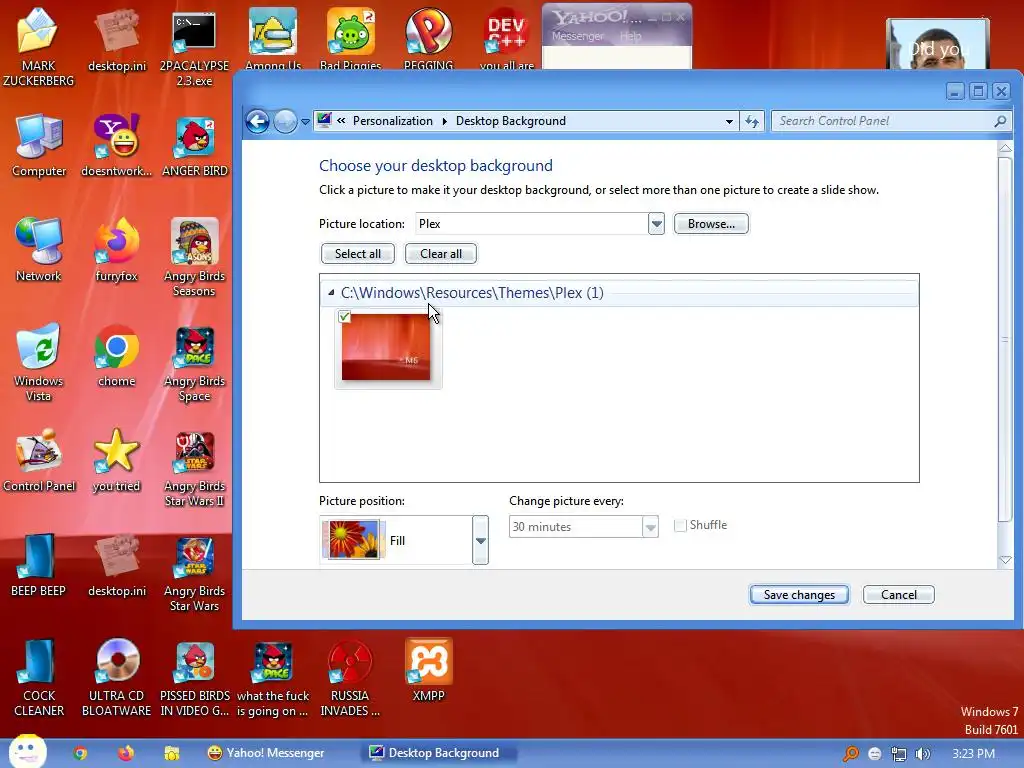
Task: Open the Start button smiley orb
Action: 27,751
